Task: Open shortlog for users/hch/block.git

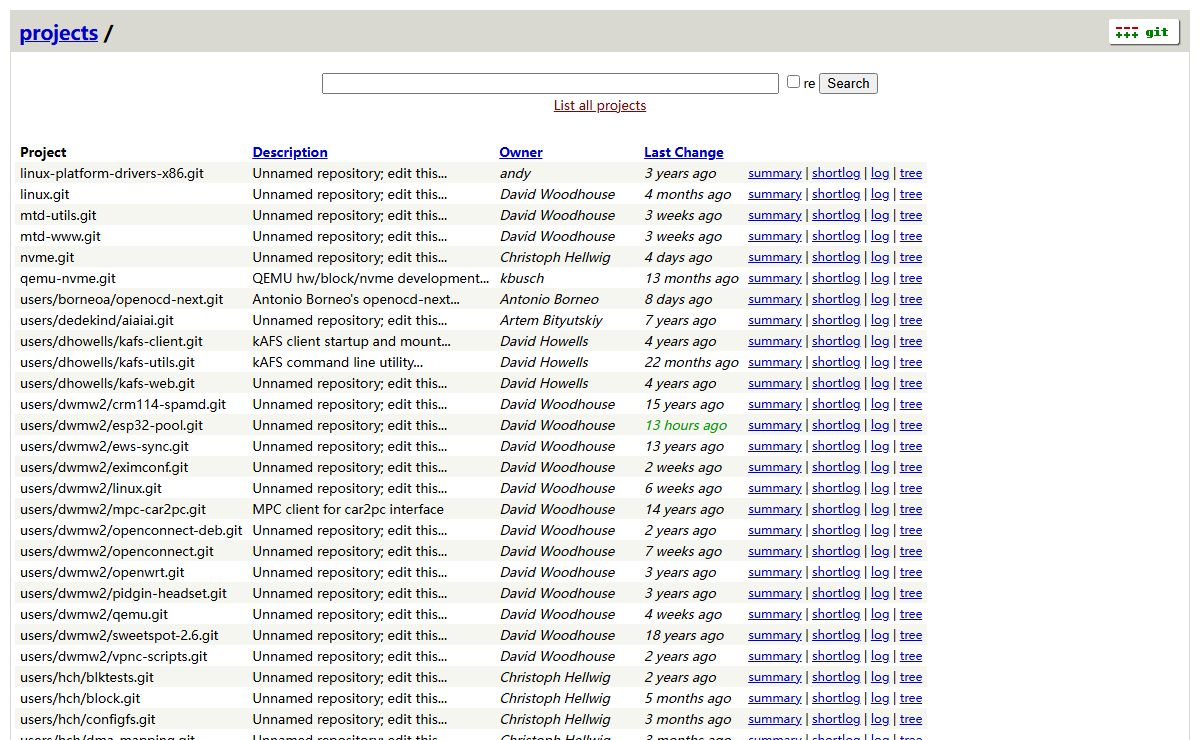Action: [836, 699]
